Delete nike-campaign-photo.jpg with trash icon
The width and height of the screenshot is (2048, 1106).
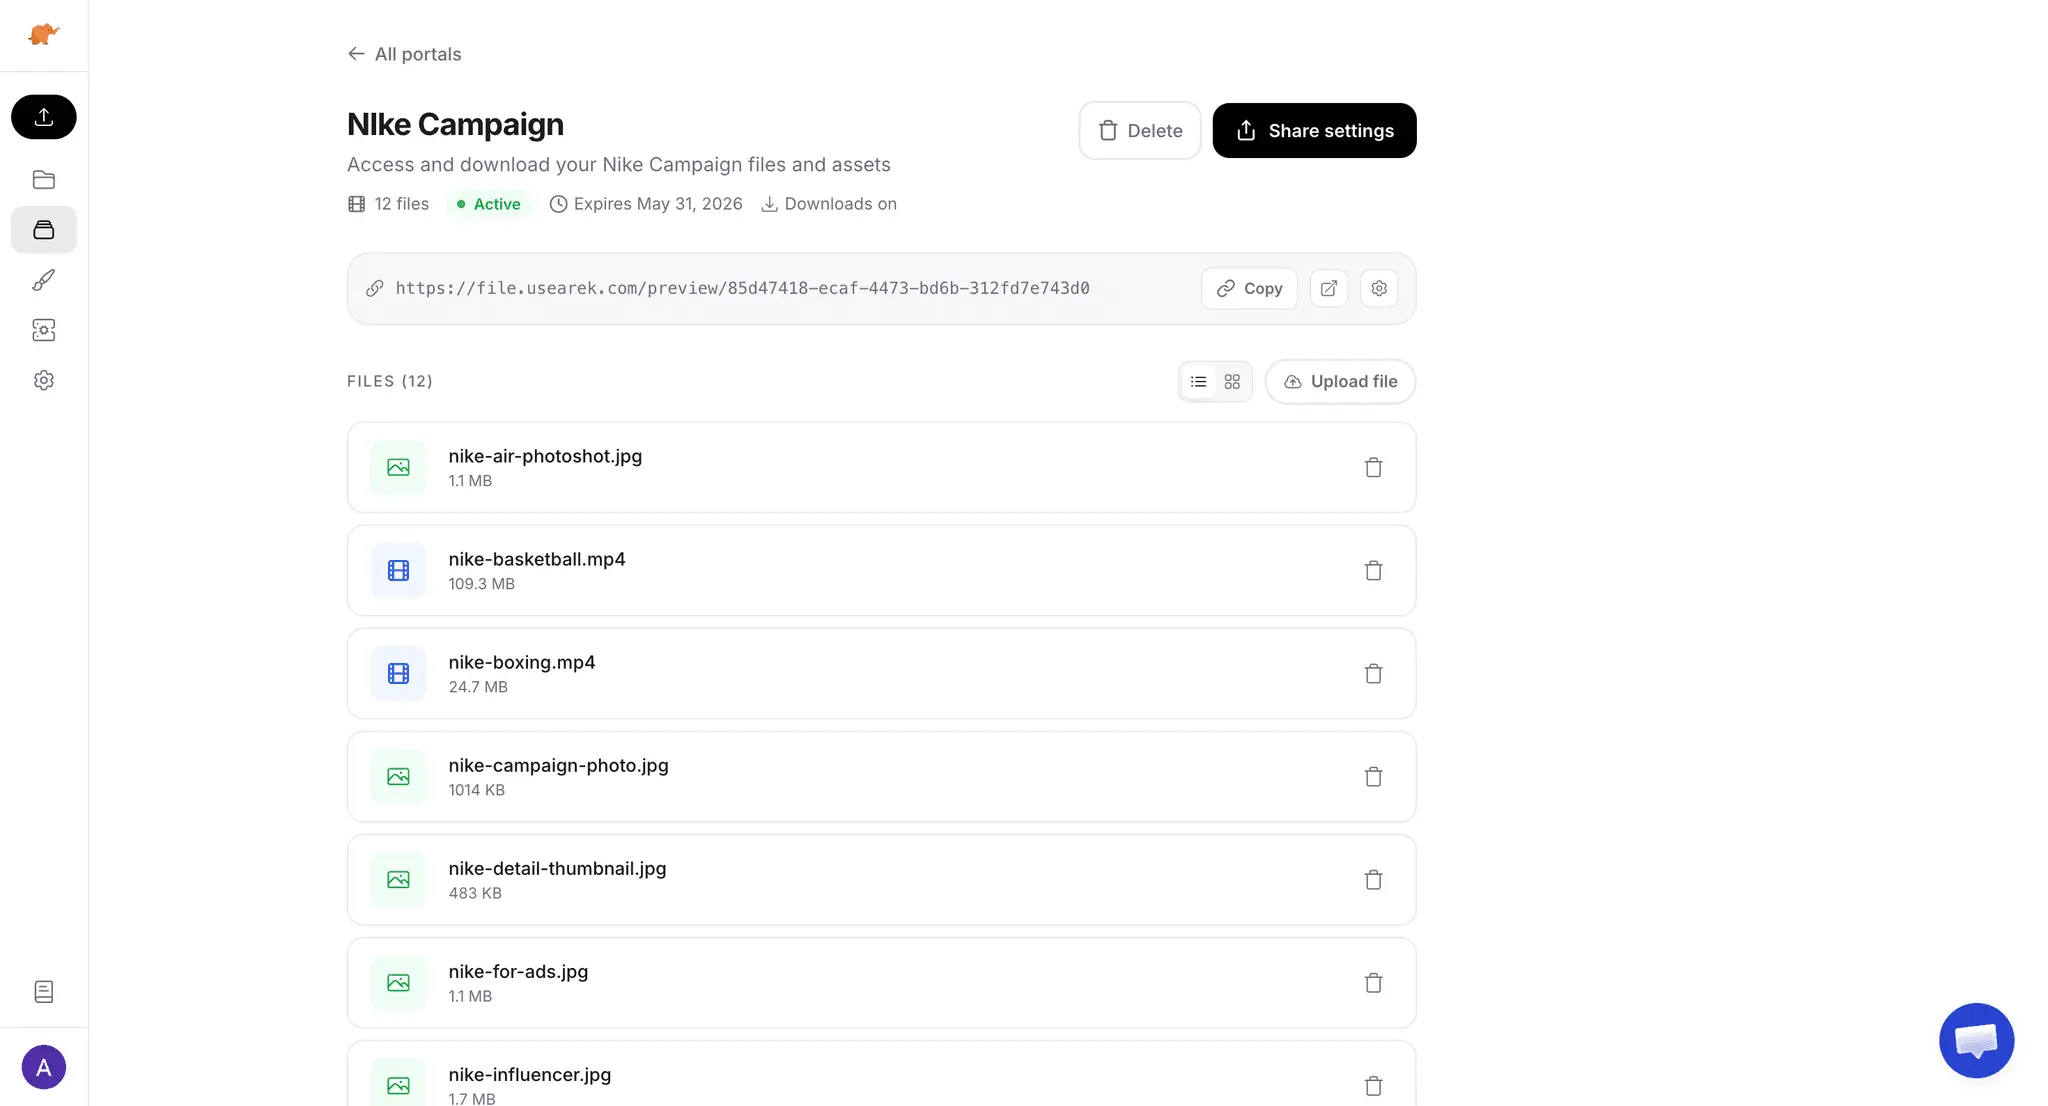(x=1374, y=777)
